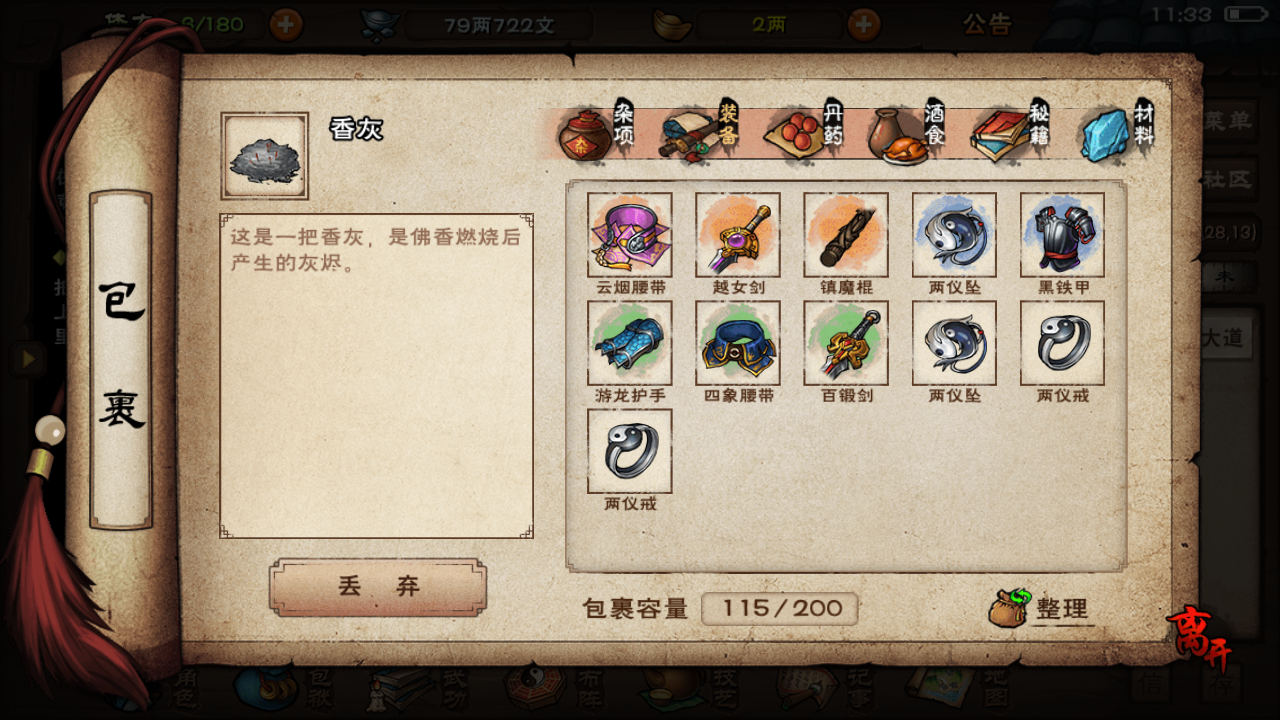Click the 丢弃 discard button
This screenshot has height=720, width=1280.
[378, 587]
